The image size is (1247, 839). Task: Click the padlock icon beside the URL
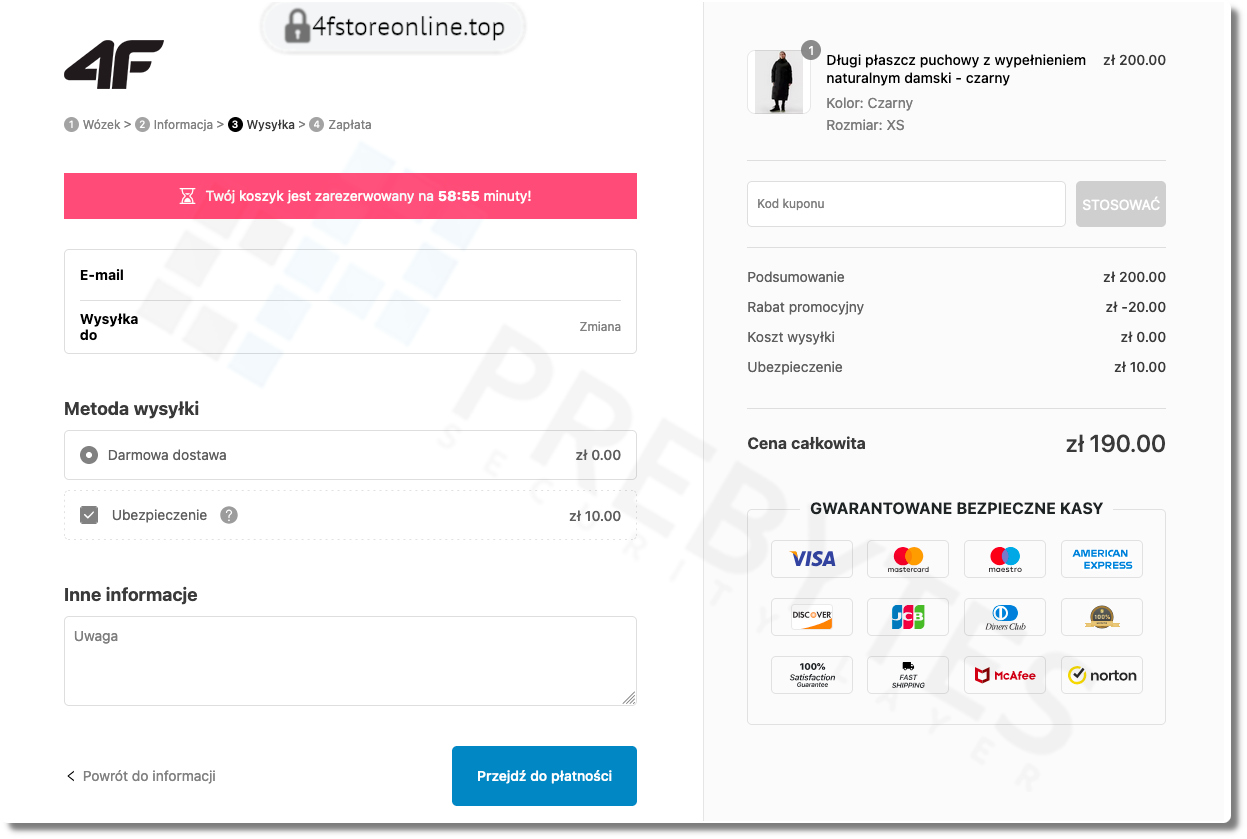pyautogui.click(x=297, y=27)
